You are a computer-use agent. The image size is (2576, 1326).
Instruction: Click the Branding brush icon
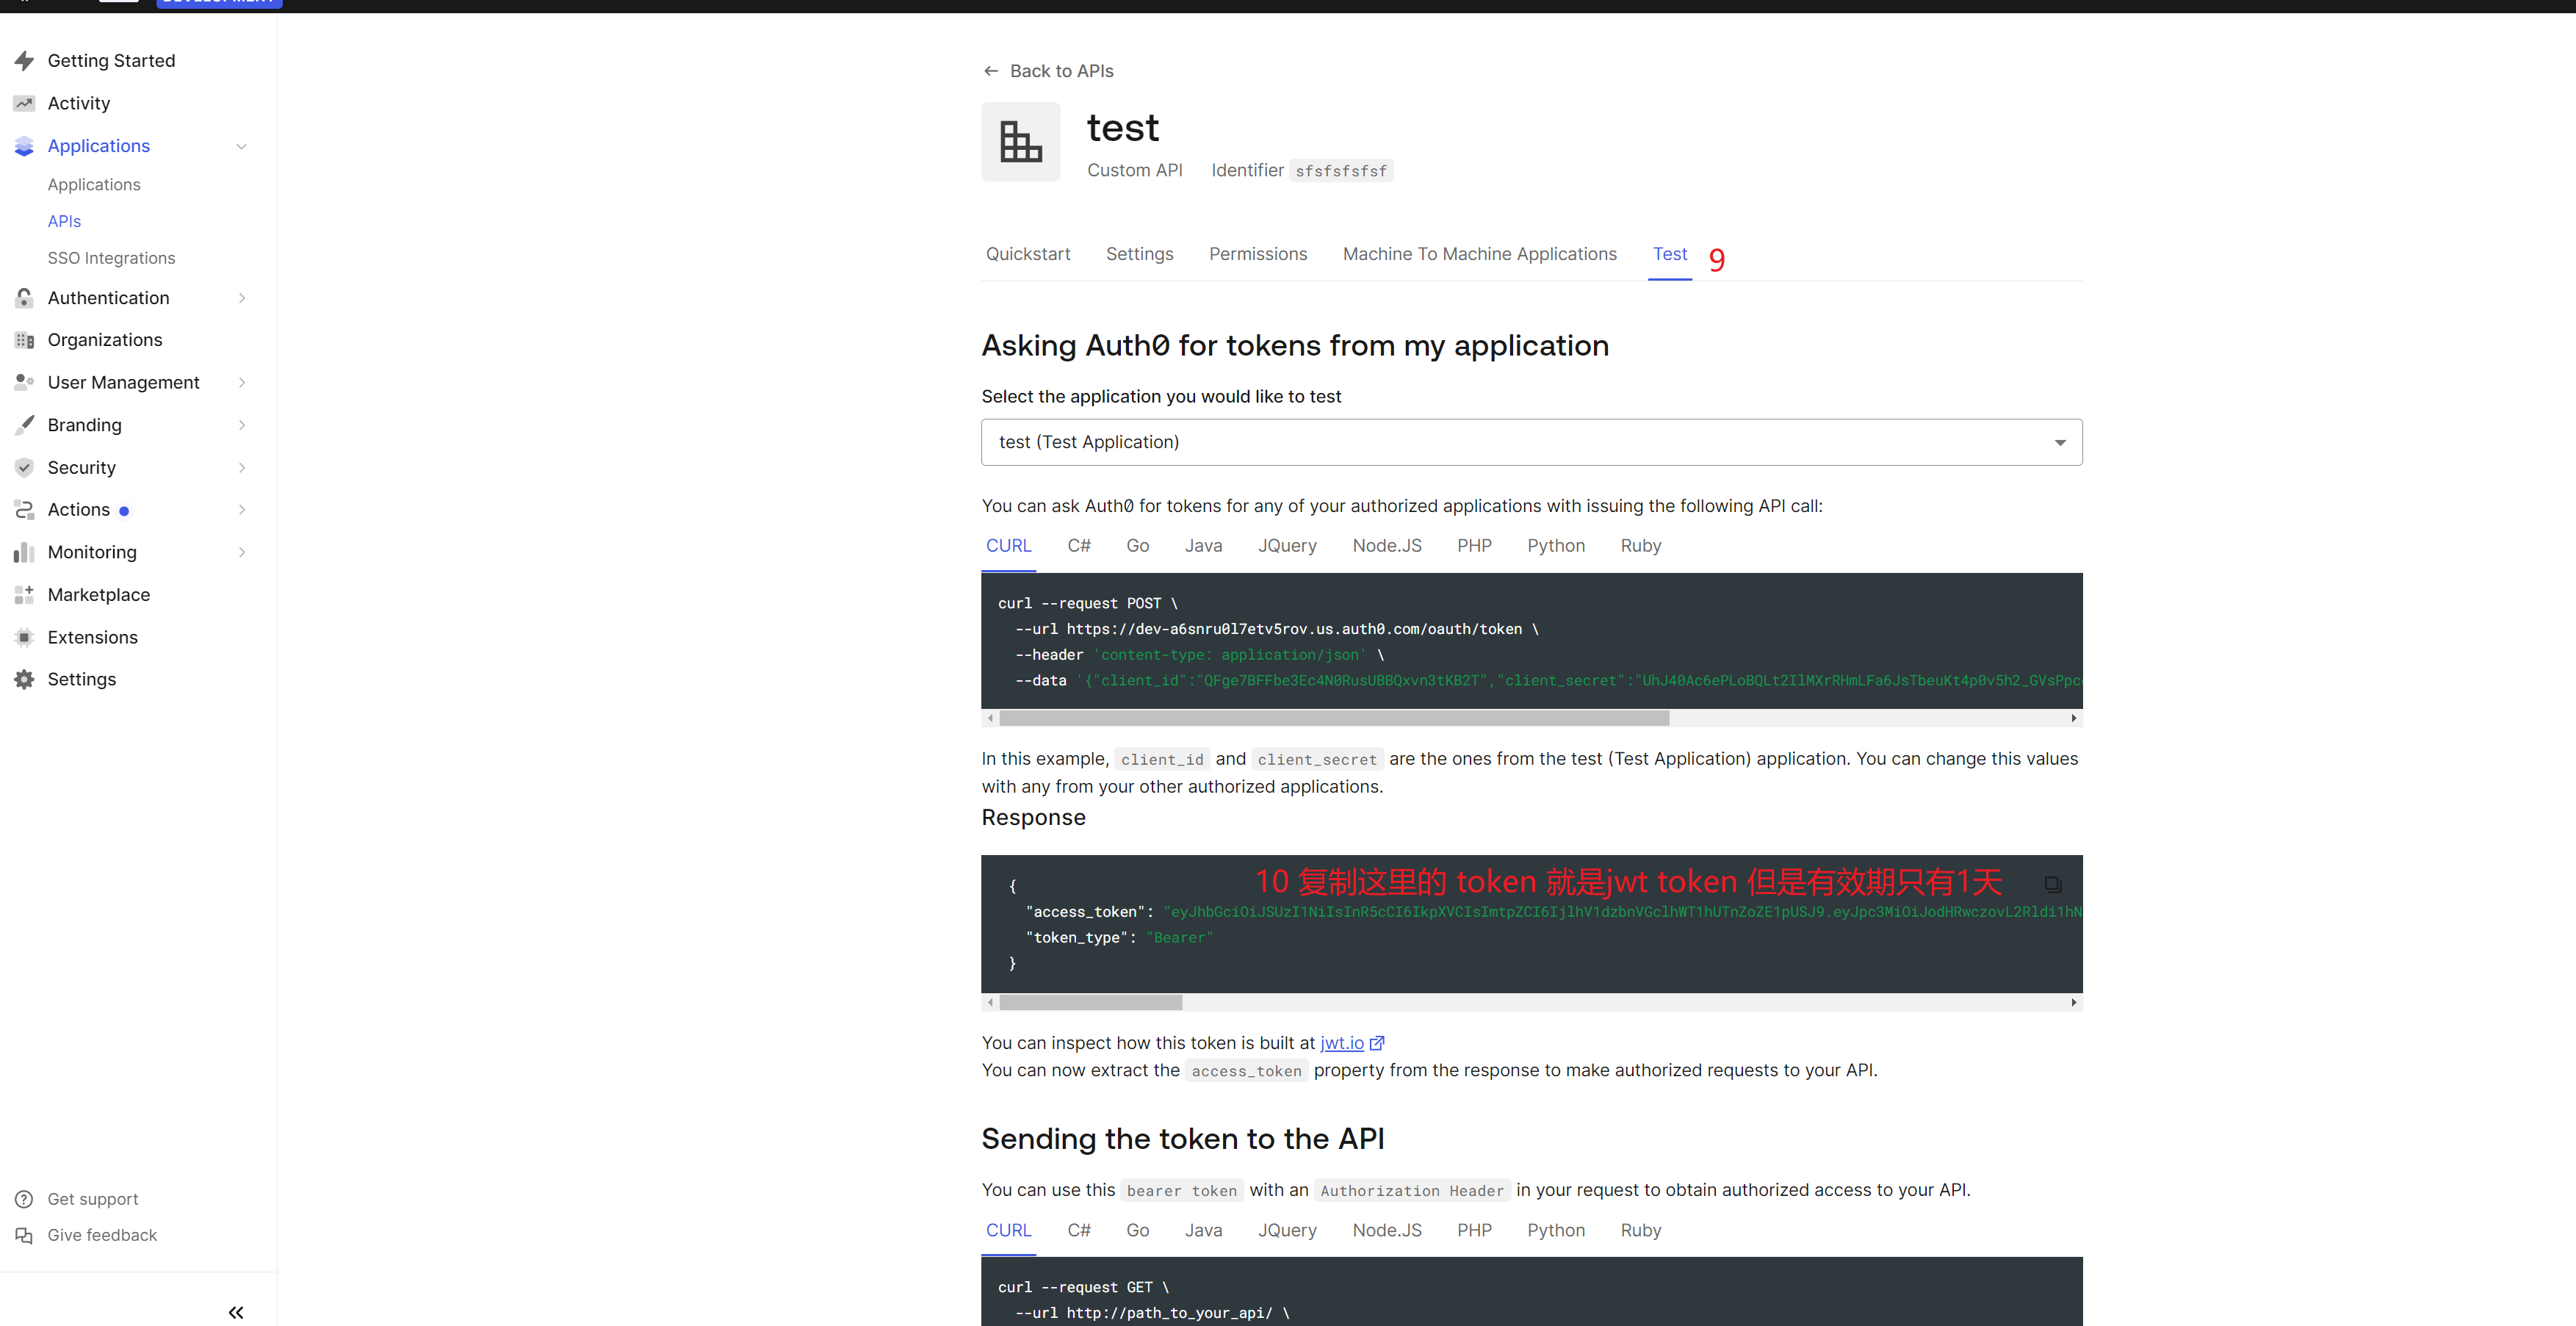click(x=24, y=425)
